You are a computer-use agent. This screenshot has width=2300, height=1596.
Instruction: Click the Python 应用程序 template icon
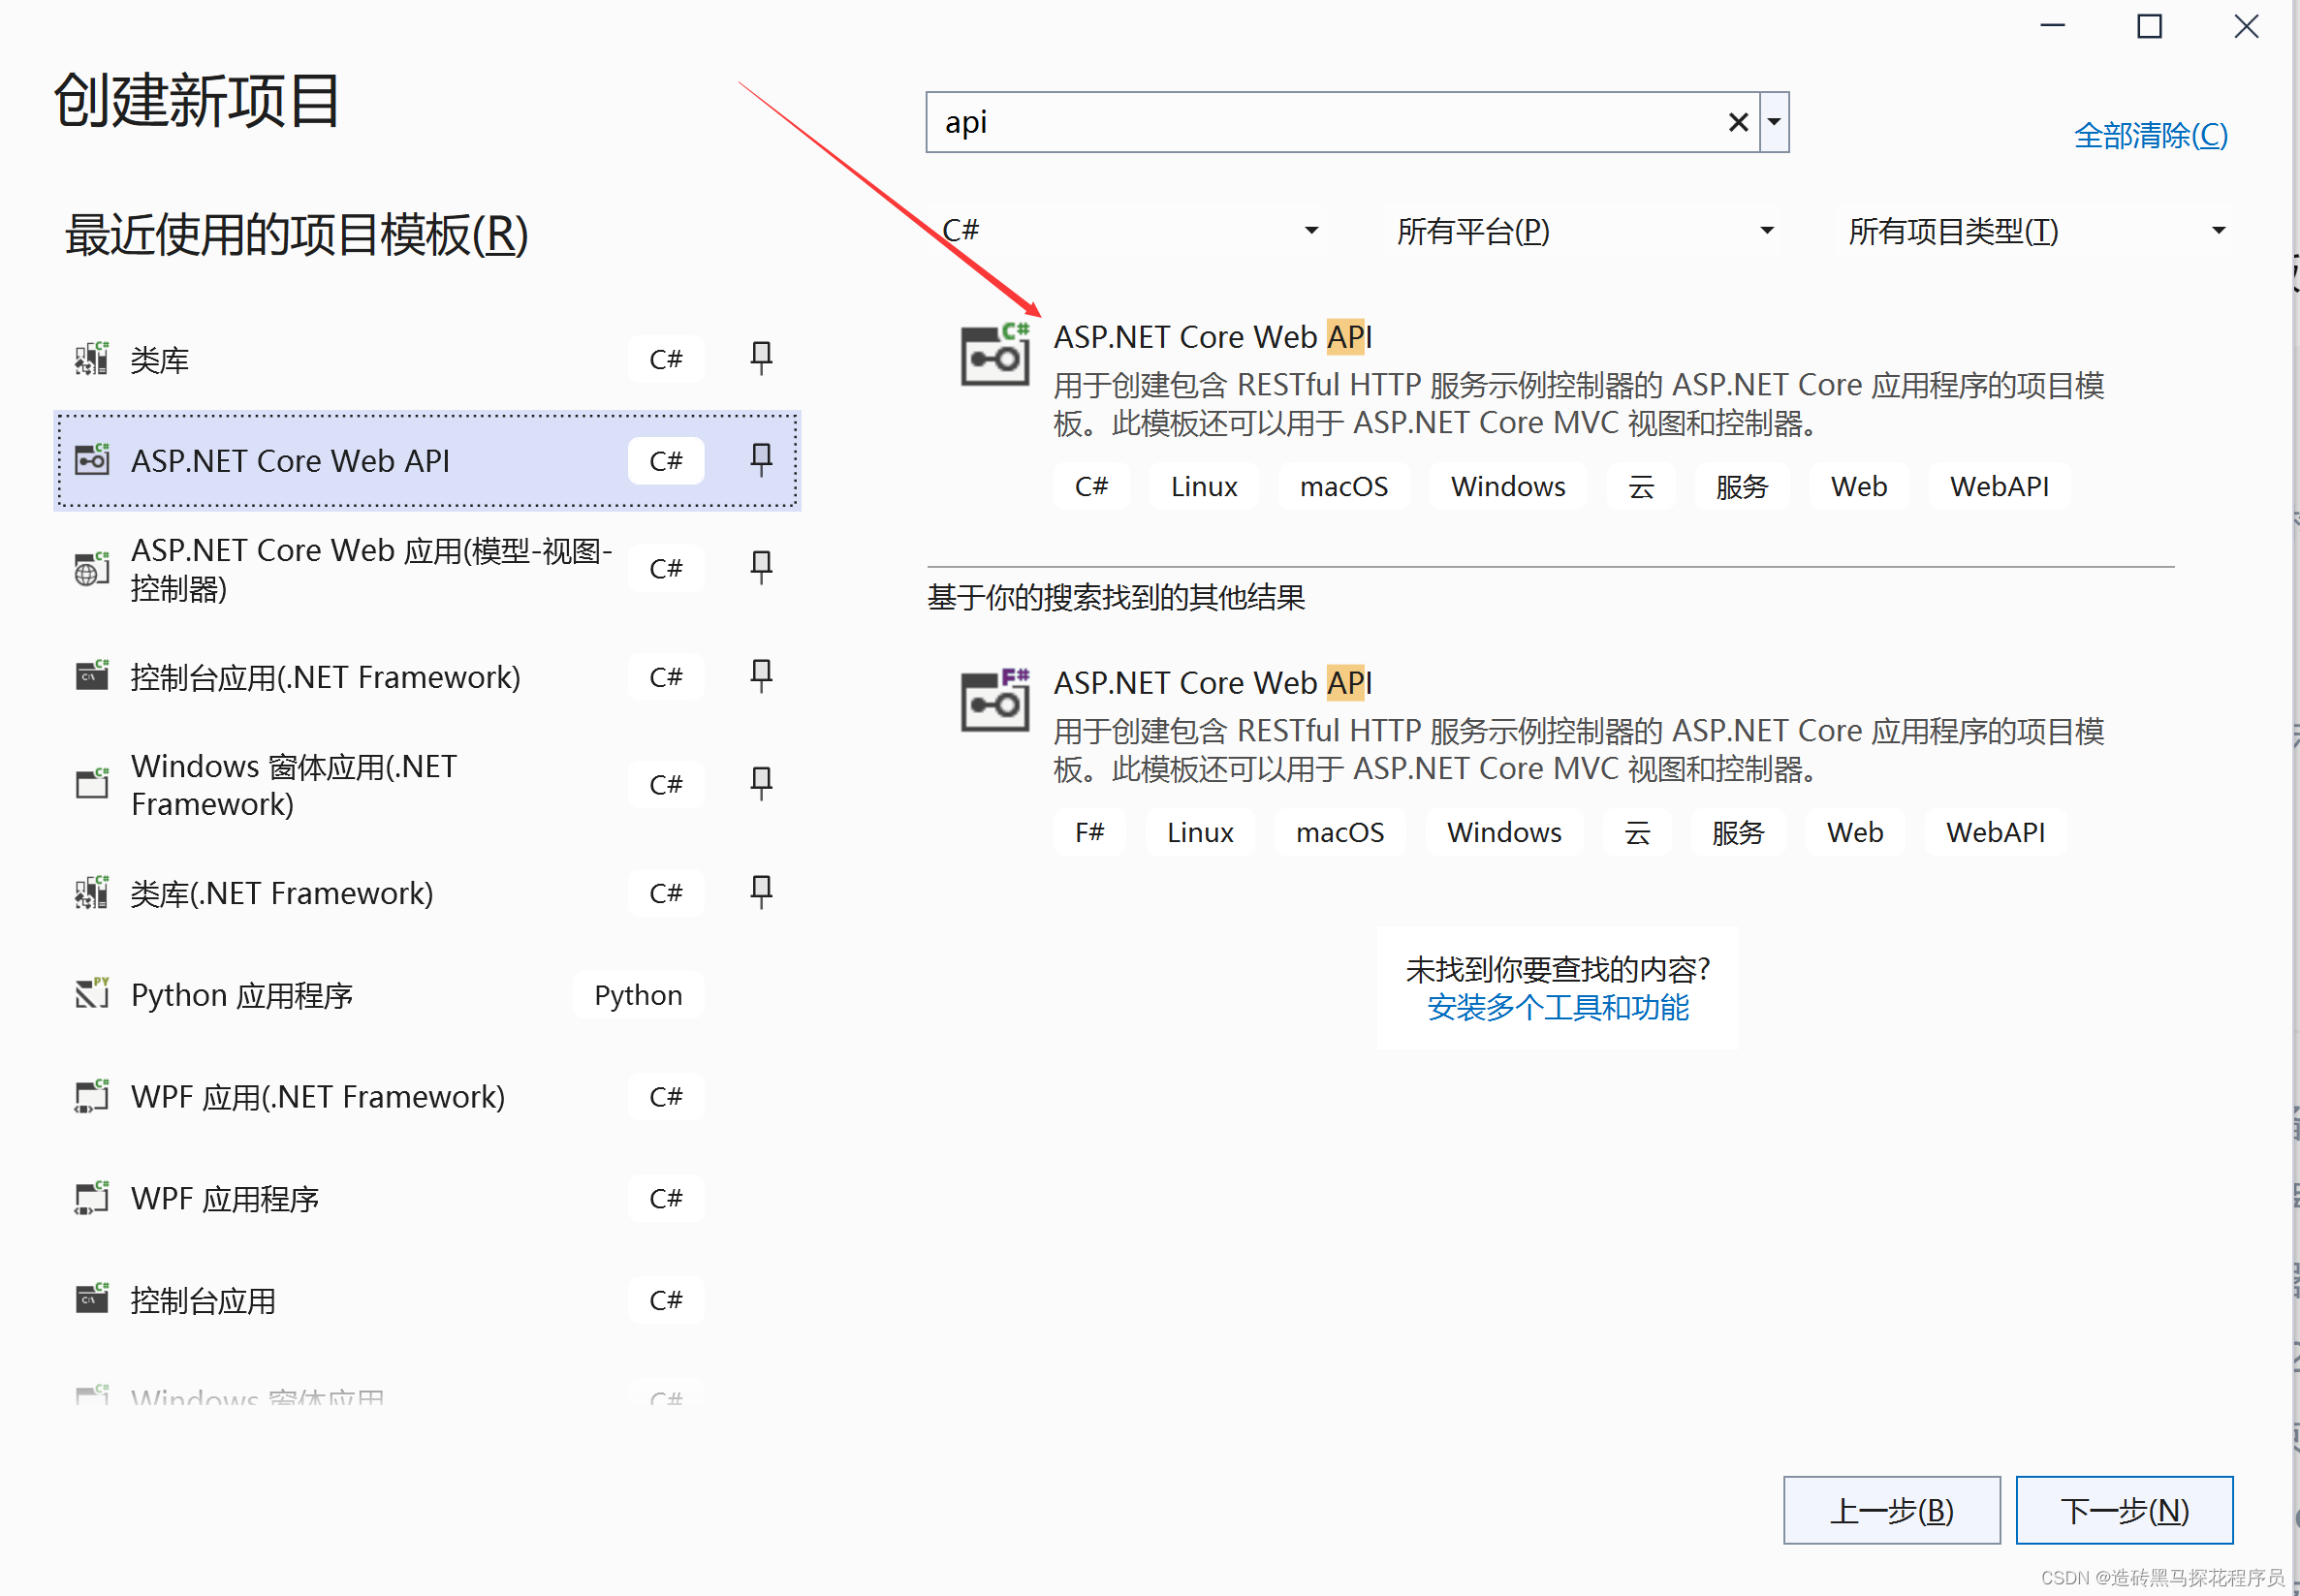pyautogui.click(x=91, y=993)
